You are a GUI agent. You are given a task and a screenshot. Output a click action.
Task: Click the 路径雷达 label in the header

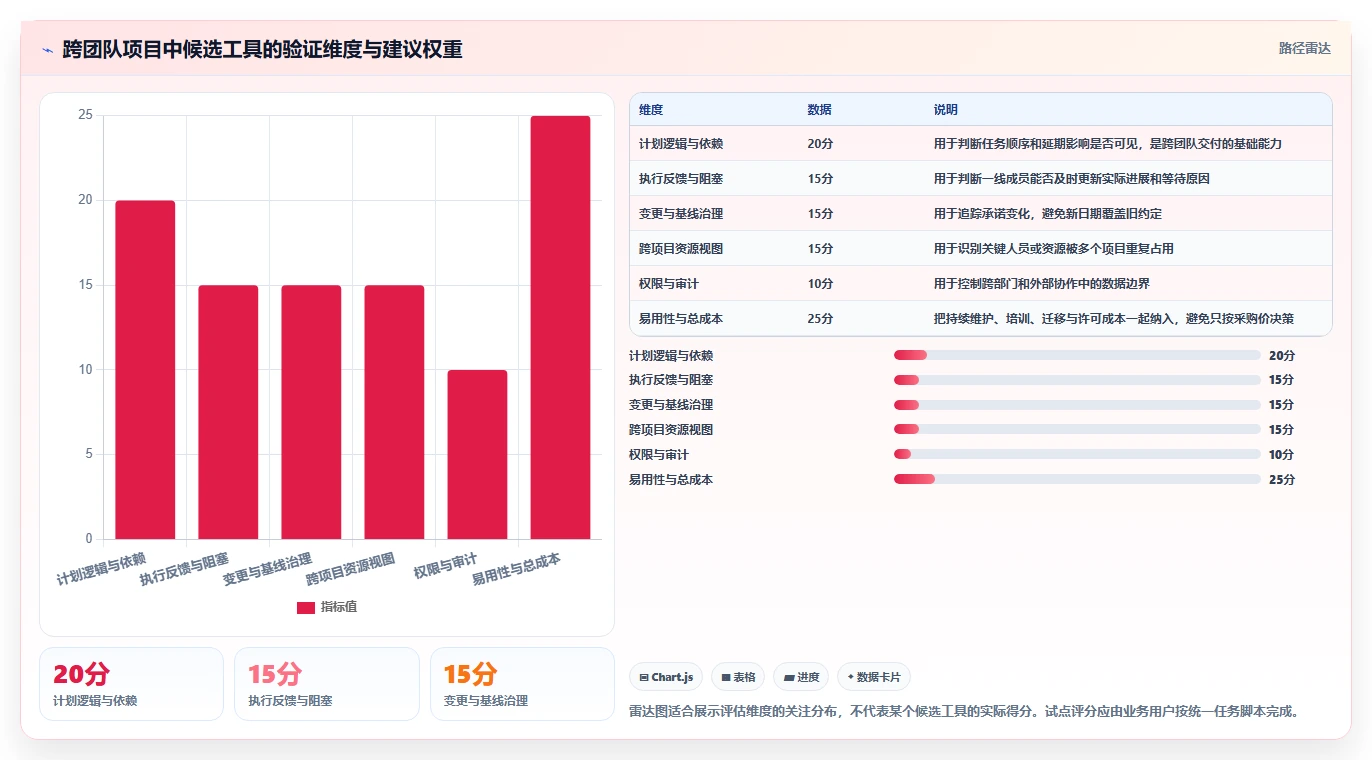click(x=1305, y=48)
